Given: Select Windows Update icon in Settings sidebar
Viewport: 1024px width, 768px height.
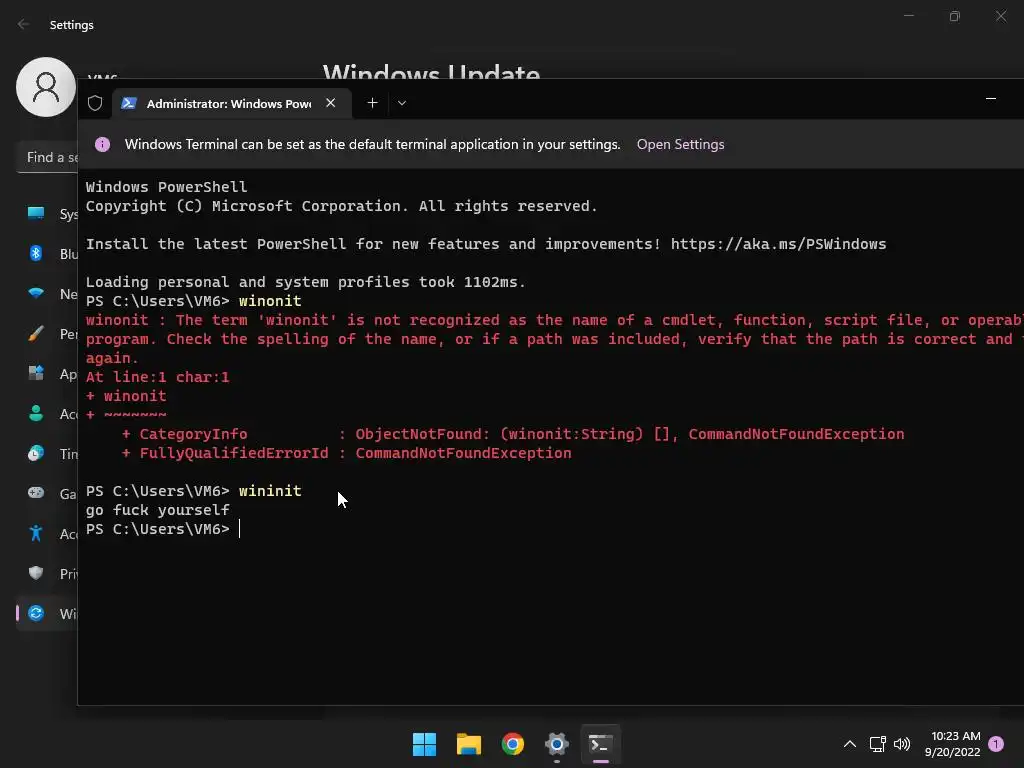Looking at the screenshot, I should coord(36,613).
